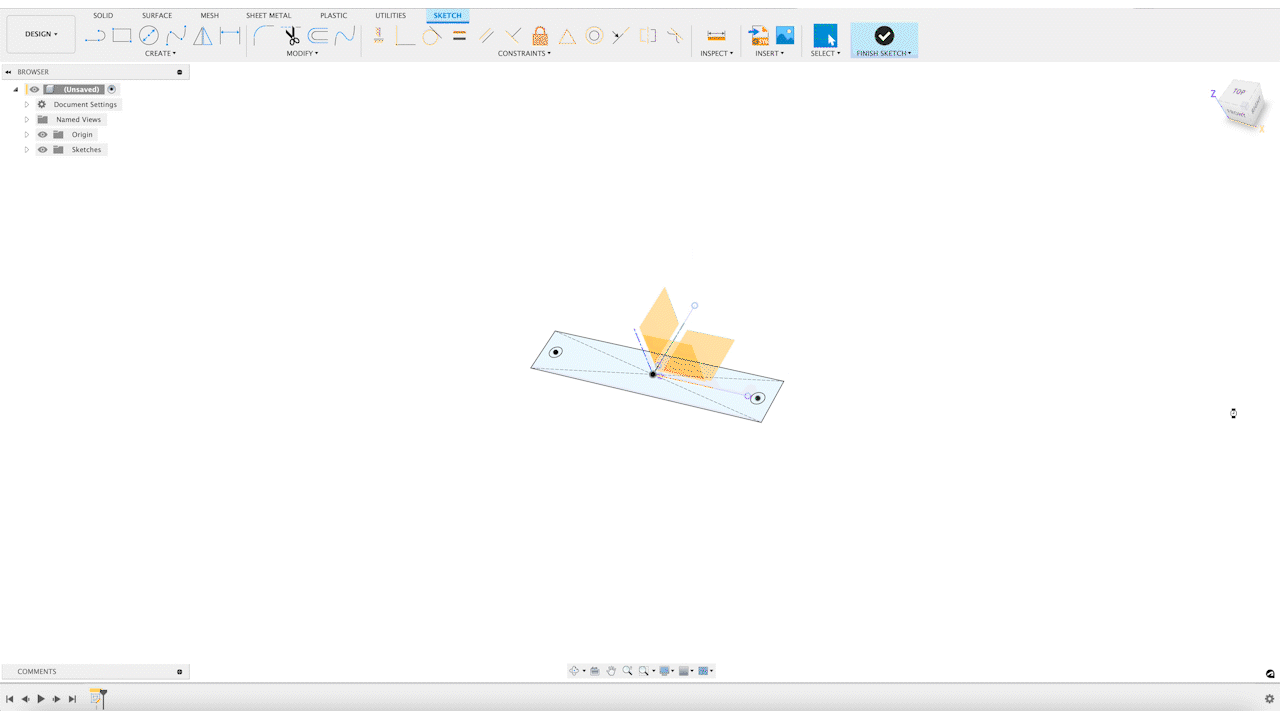Apply the Collinear constraint
This screenshot has width=1280, height=720.
pyautogui.click(x=621, y=36)
